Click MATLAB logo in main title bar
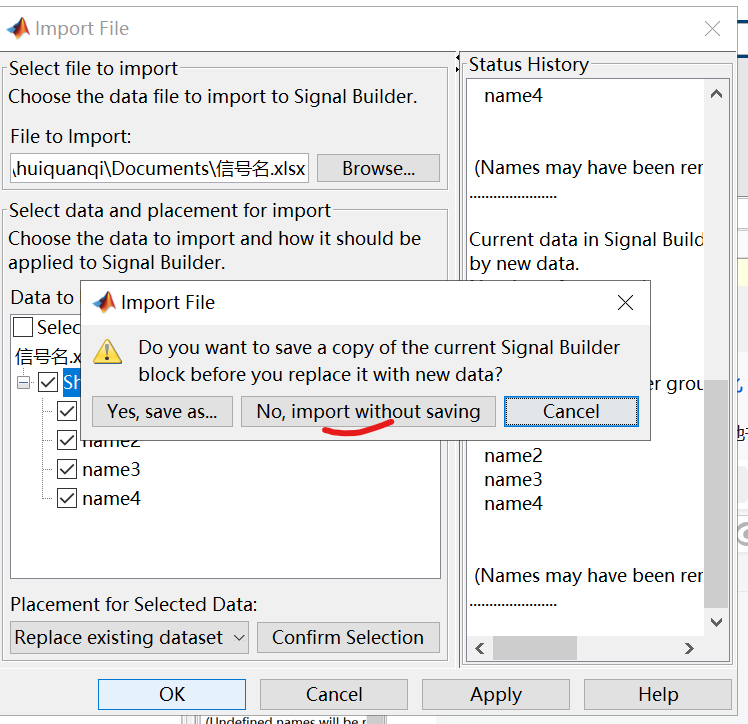The image size is (748, 724). click(19, 28)
